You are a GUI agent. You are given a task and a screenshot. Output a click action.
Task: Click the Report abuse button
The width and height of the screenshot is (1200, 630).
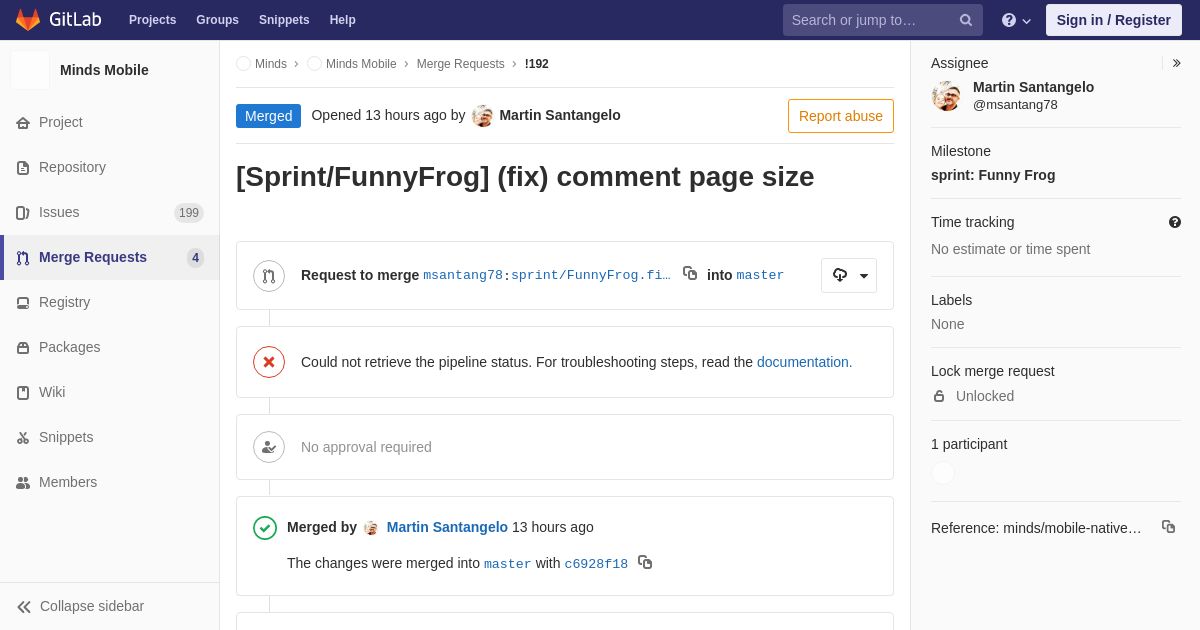click(841, 116)
